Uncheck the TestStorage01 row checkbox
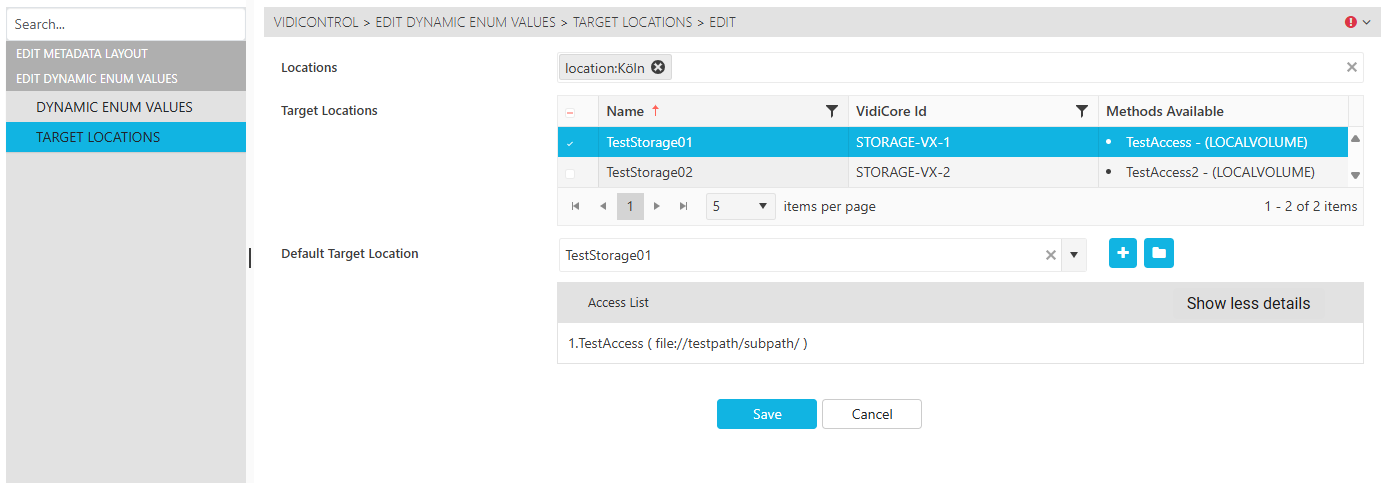The image size is (1390, 483). pos(570,143)
